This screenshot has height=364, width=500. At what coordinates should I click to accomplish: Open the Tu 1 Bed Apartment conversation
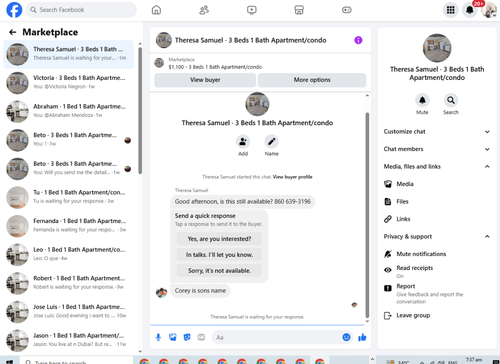point(69,198)
